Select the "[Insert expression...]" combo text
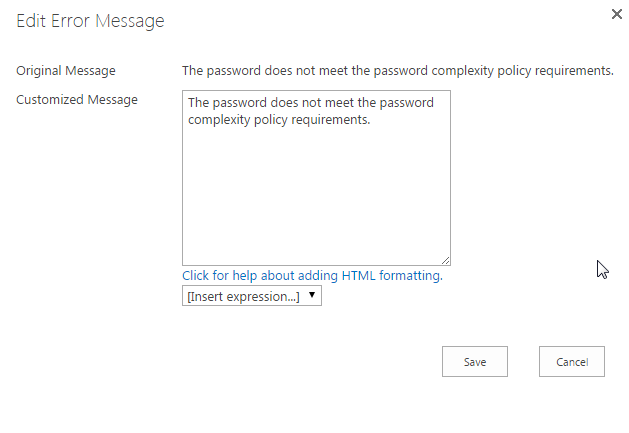 (243, 296)
